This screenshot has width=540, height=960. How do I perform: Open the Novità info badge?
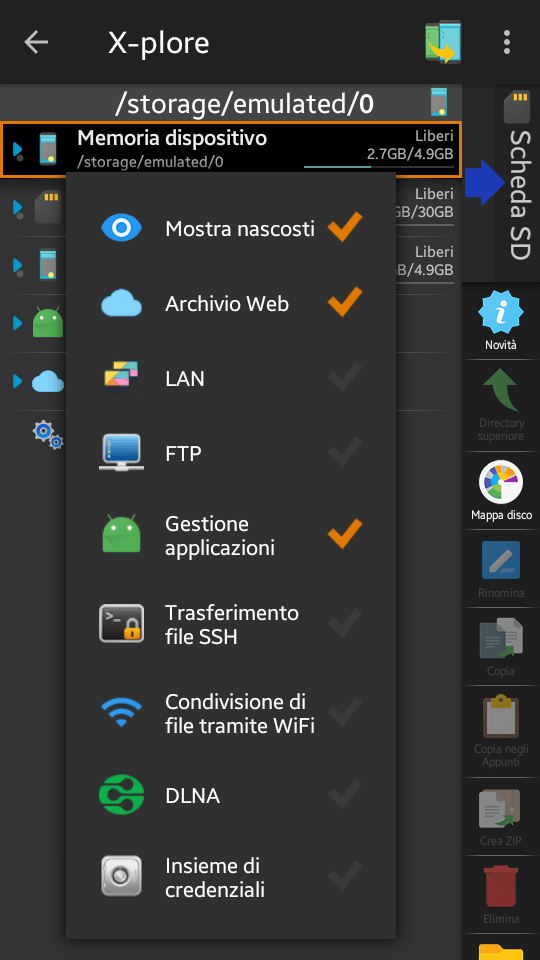point(501,313)
